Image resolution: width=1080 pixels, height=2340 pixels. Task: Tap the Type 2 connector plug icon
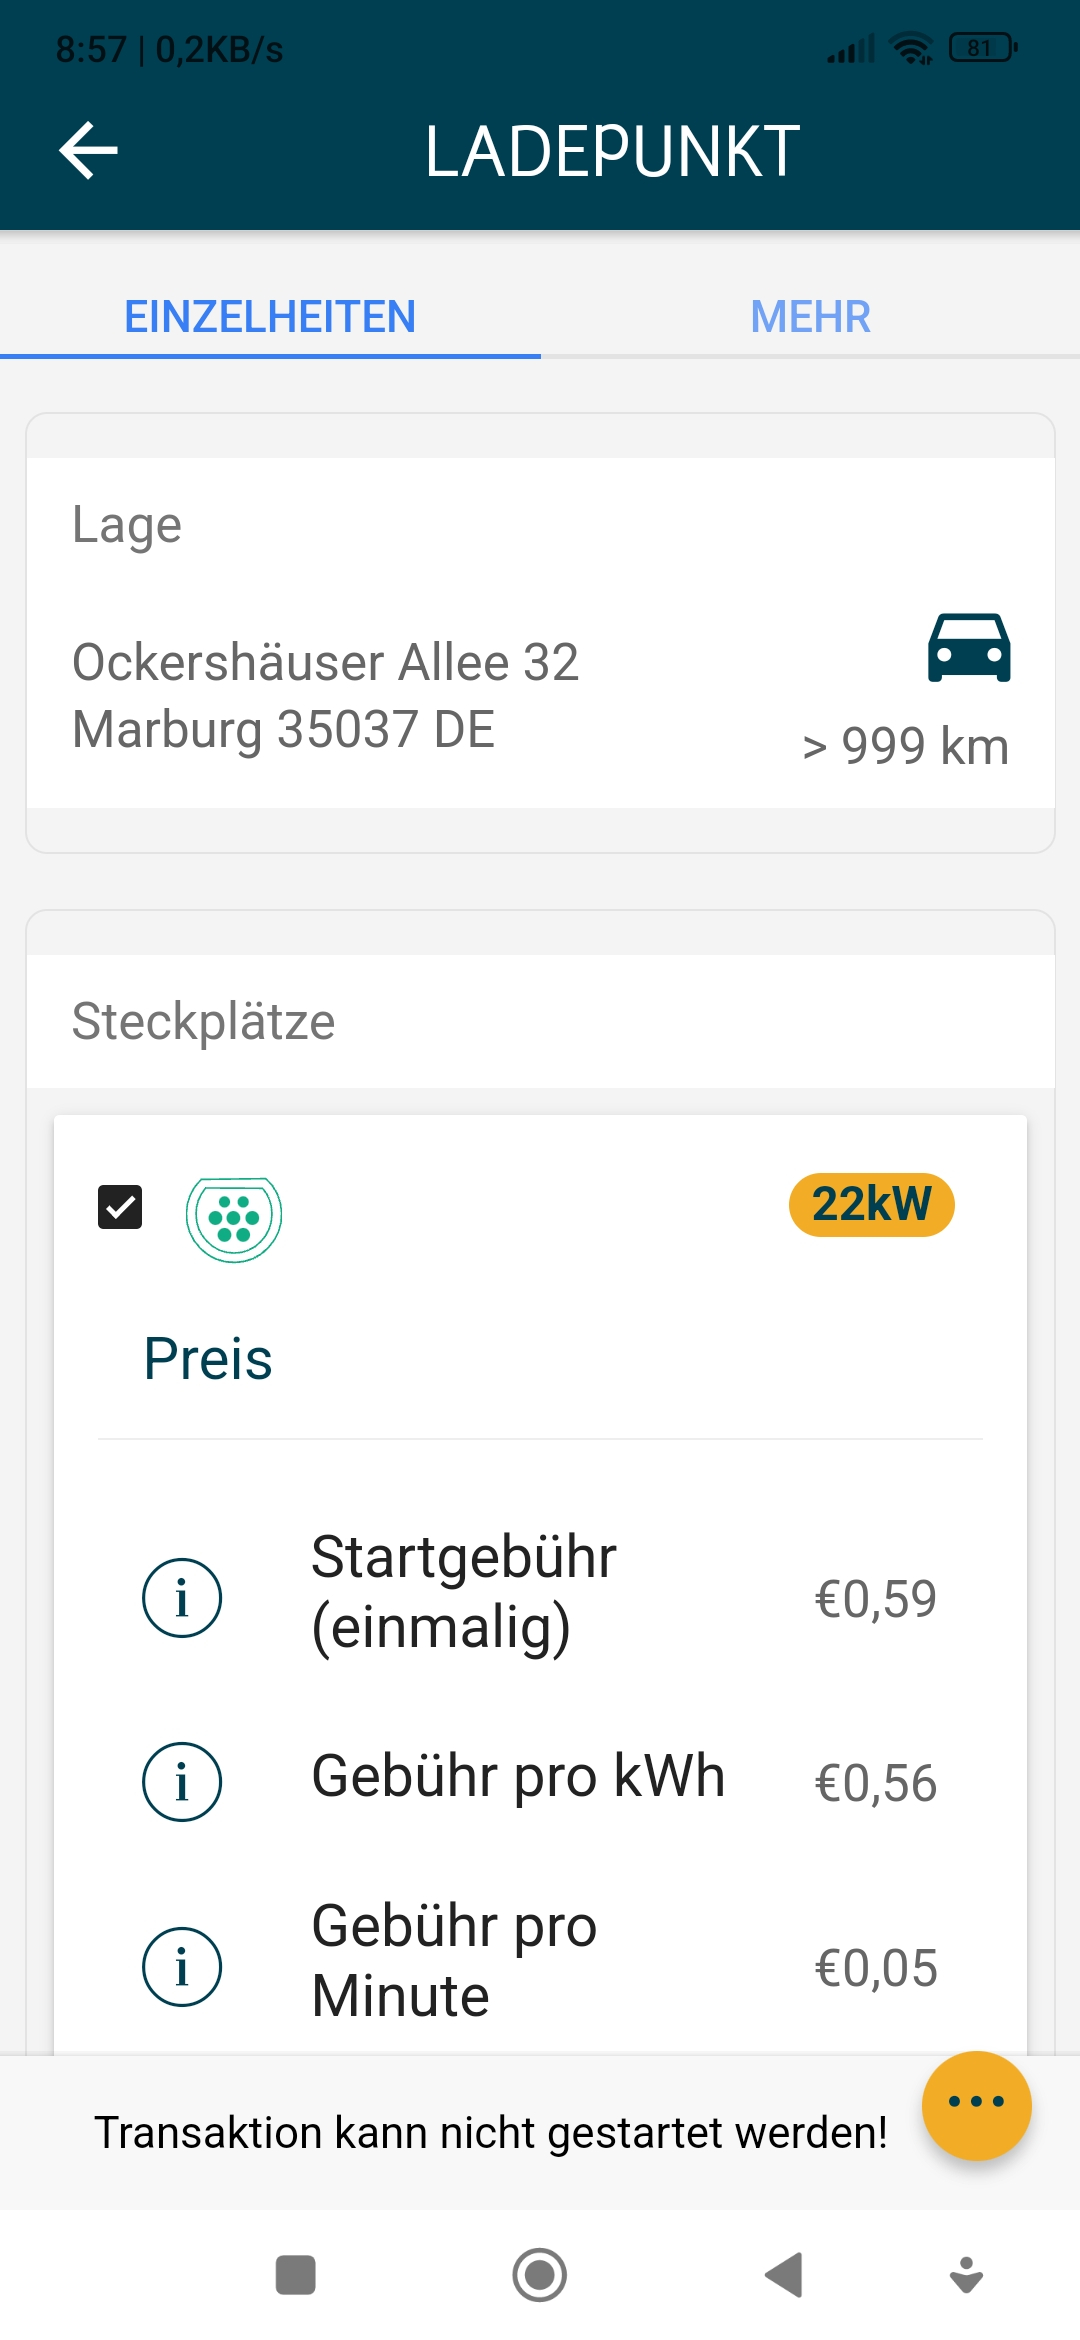234,1219
